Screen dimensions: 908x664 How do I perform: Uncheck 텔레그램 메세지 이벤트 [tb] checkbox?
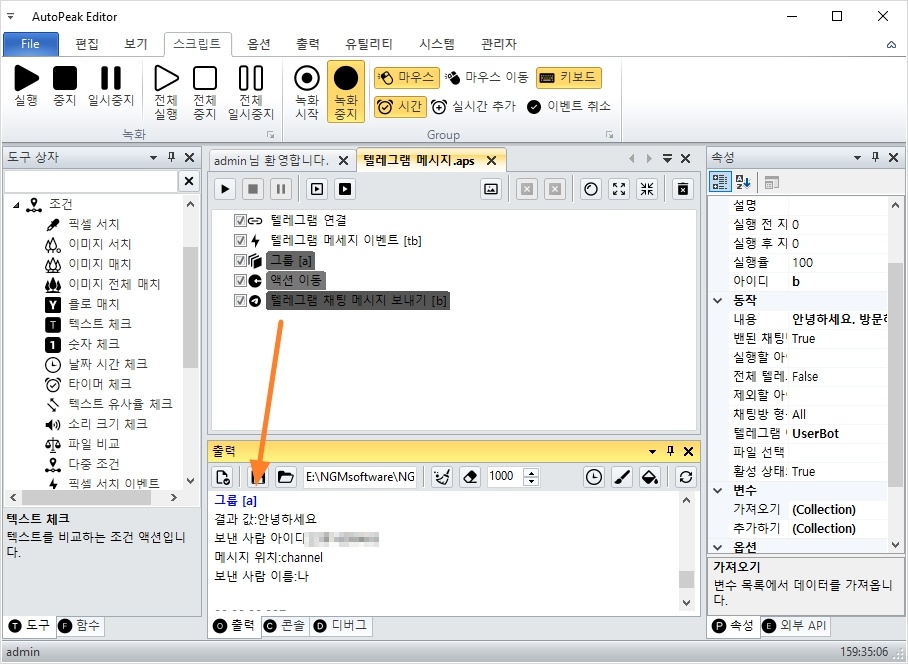pos(240,240)
